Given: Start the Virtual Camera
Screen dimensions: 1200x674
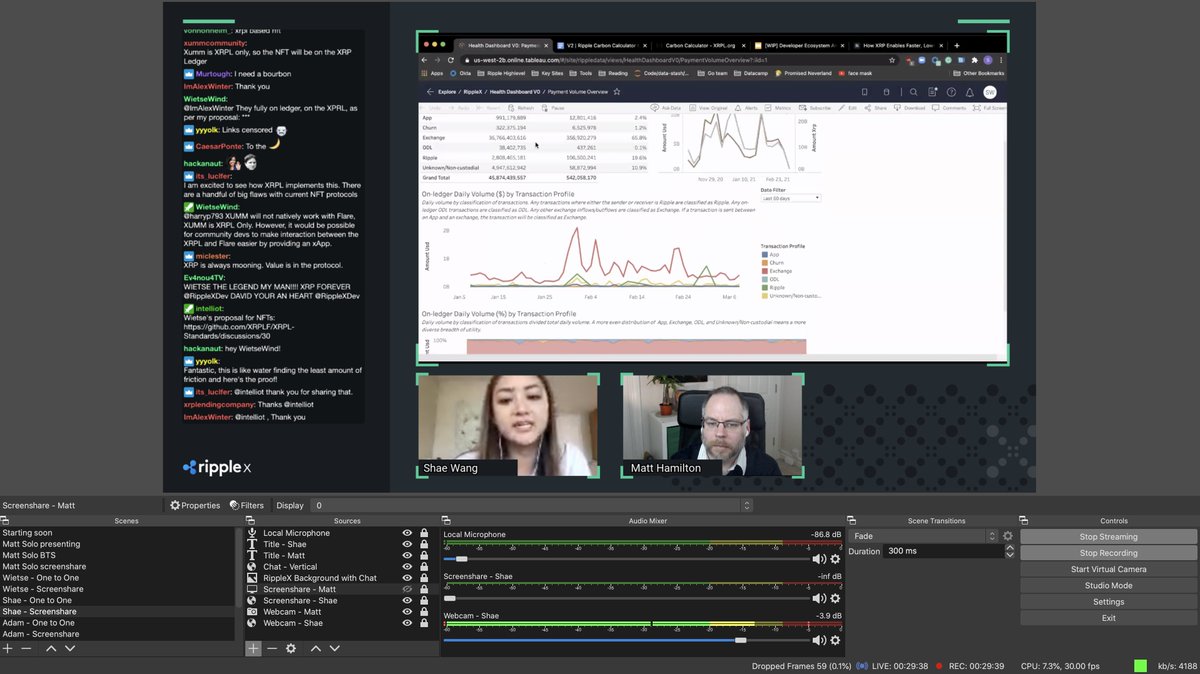Looking at the screenshot, I should [1108, 569].
